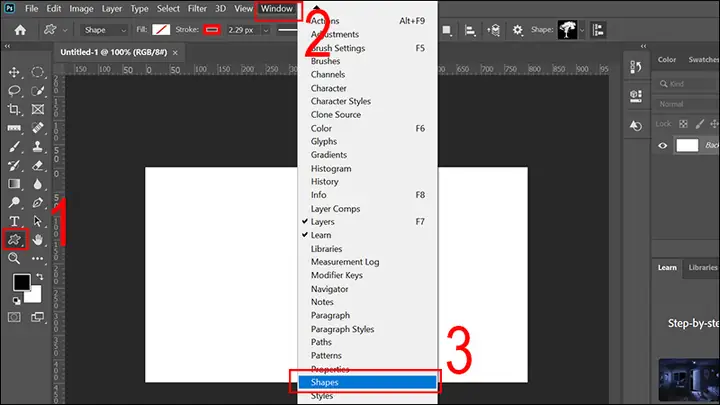This screenshot has width=720, height=405.
Task: Select the Ruler tool
Action: (x=14, y=128)
